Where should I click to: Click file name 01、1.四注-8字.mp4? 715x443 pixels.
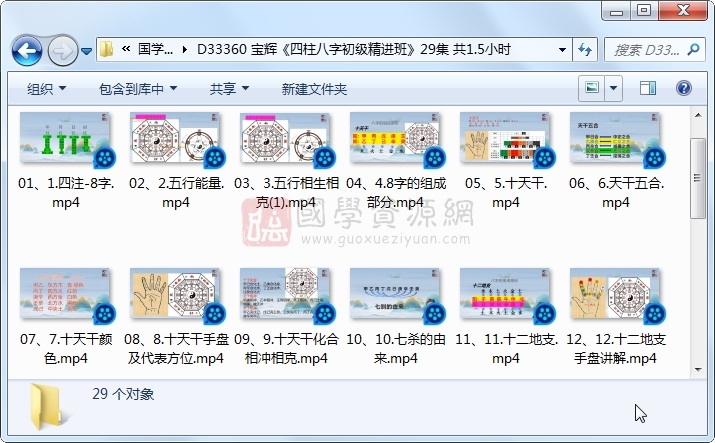pyautogui.click(x=66, y=192)
